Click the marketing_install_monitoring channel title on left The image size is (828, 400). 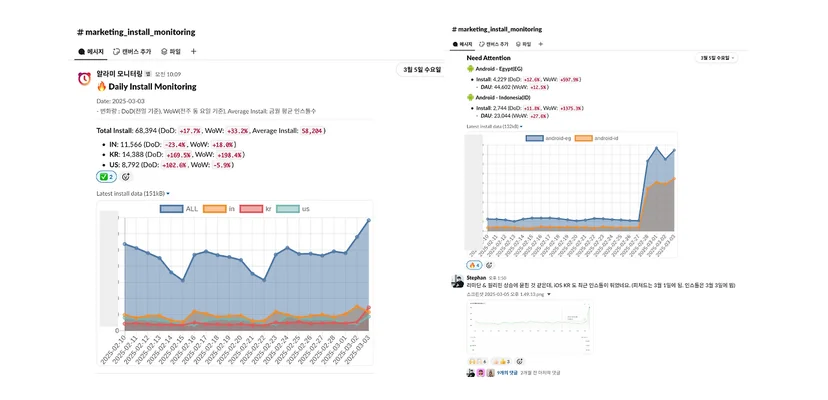136,32
